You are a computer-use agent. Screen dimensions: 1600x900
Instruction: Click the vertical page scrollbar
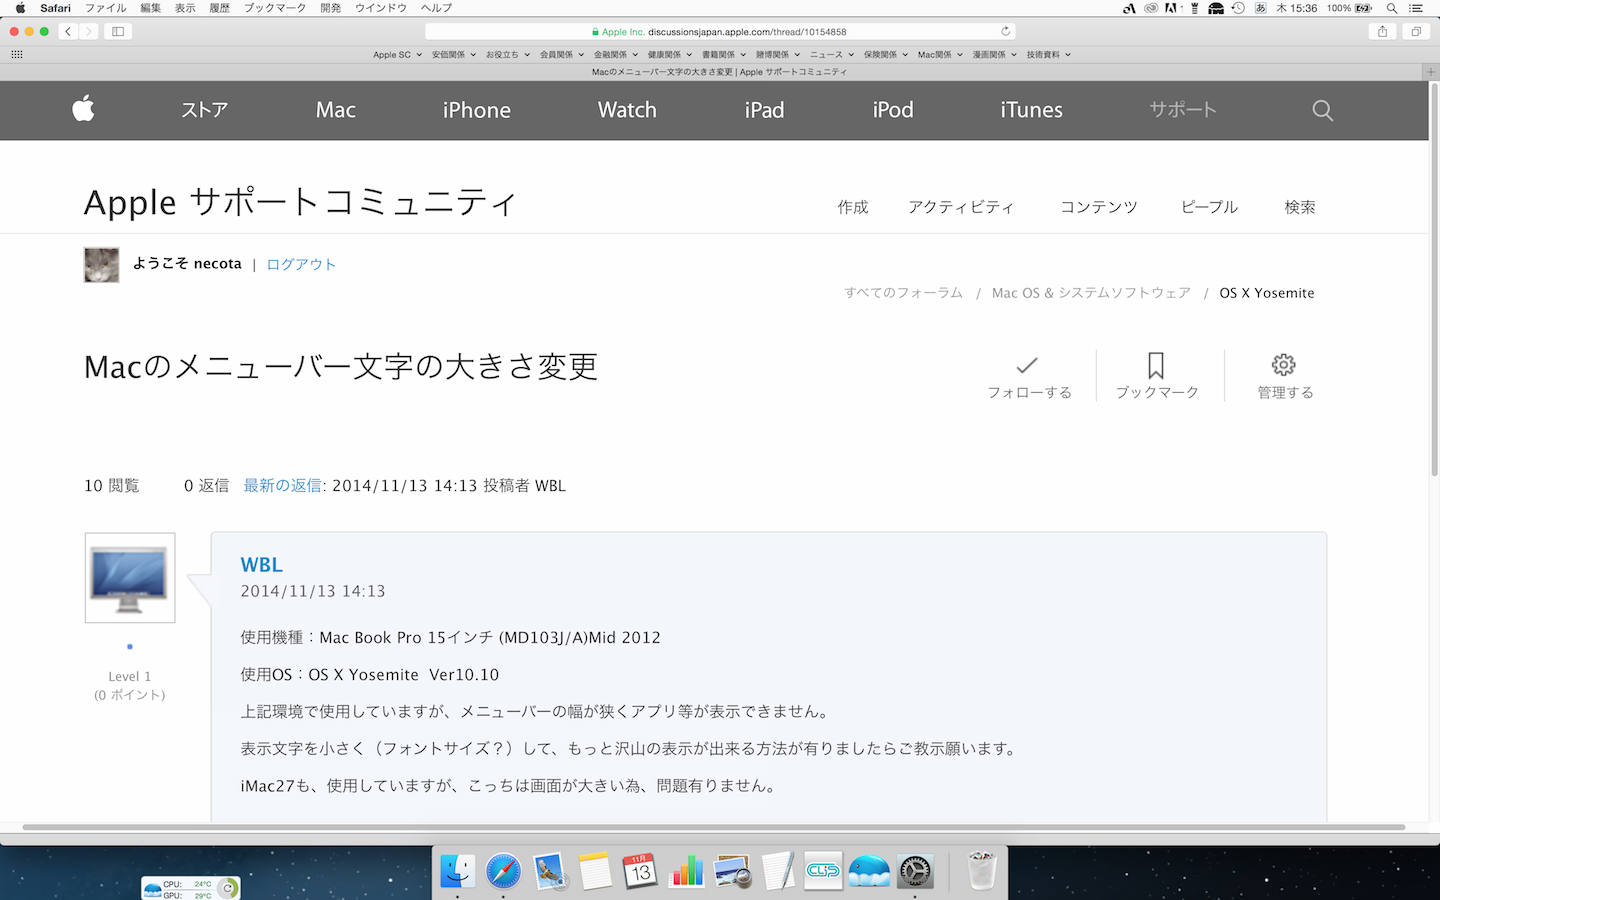(1434, 280)
